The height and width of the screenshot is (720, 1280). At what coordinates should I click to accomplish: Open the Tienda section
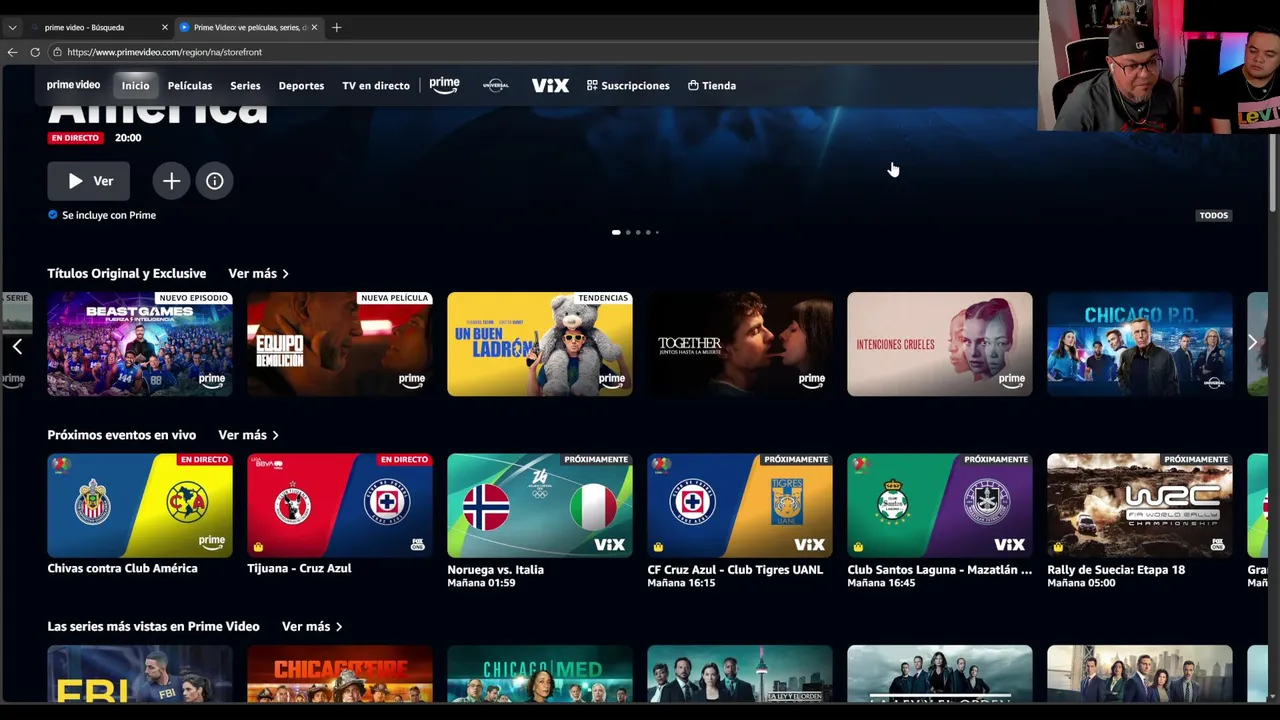click(712, 85)
